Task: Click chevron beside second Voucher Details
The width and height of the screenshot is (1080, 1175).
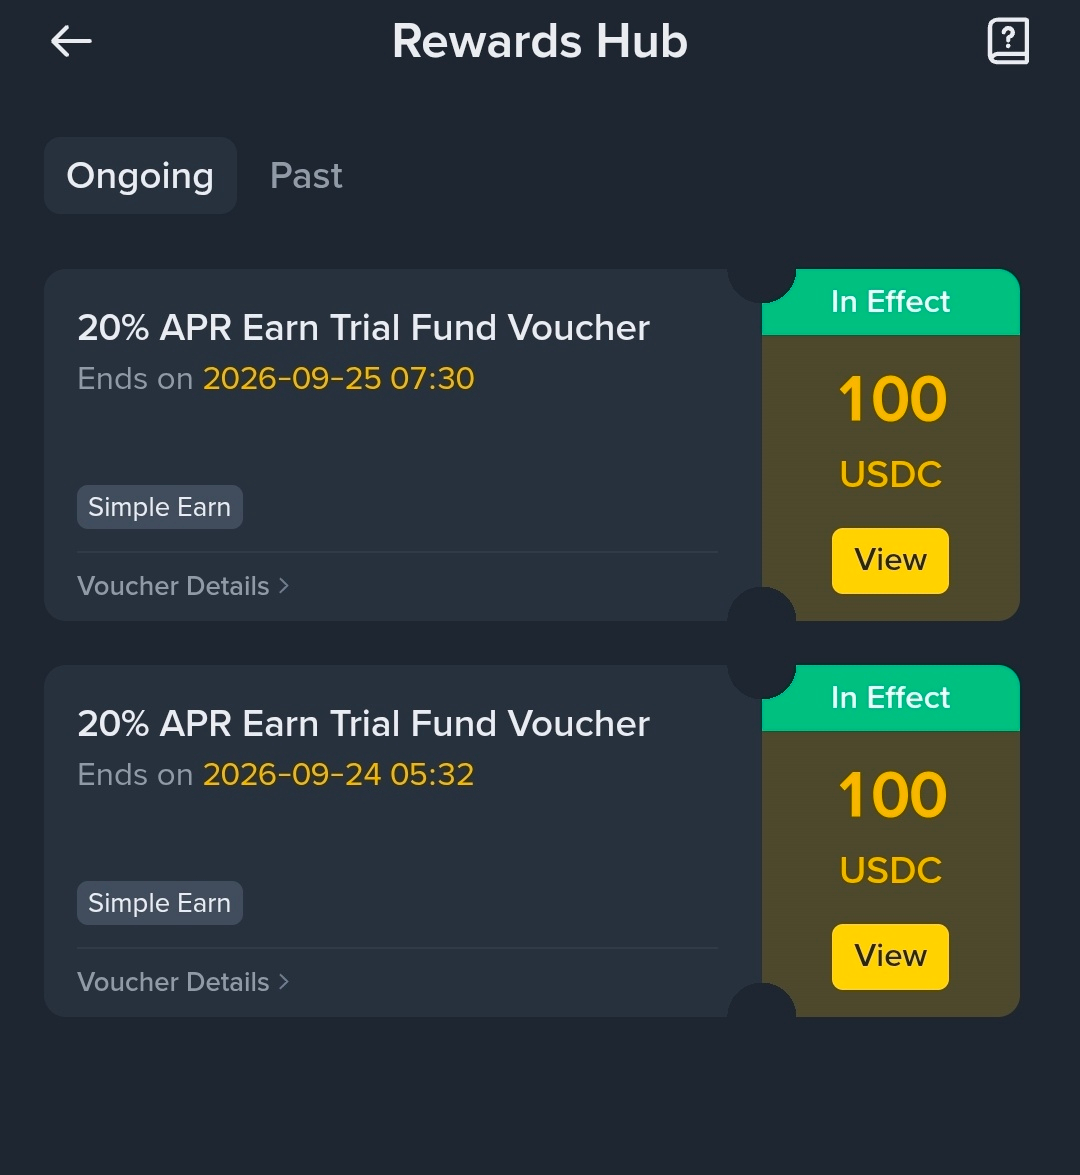Action: point(283,982)
